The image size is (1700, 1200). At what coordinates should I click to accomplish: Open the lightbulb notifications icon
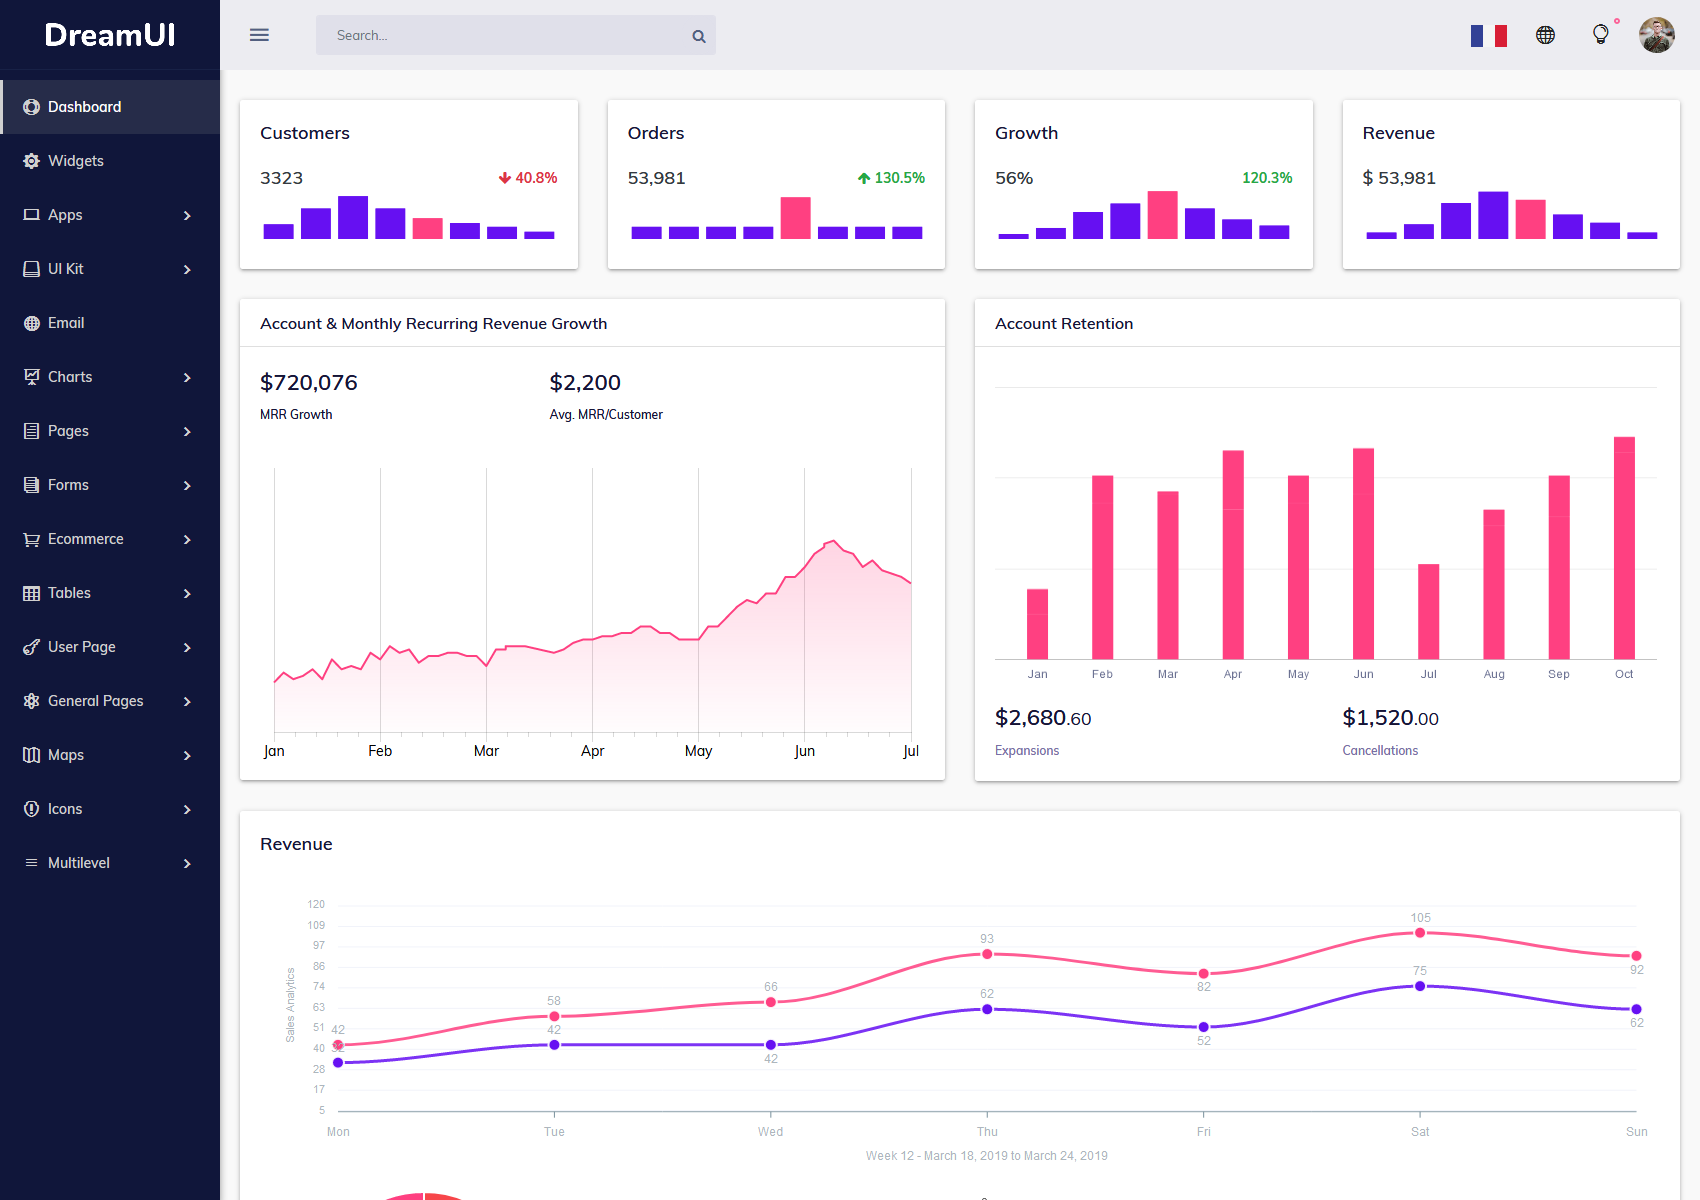click(x=1601, y=34)
